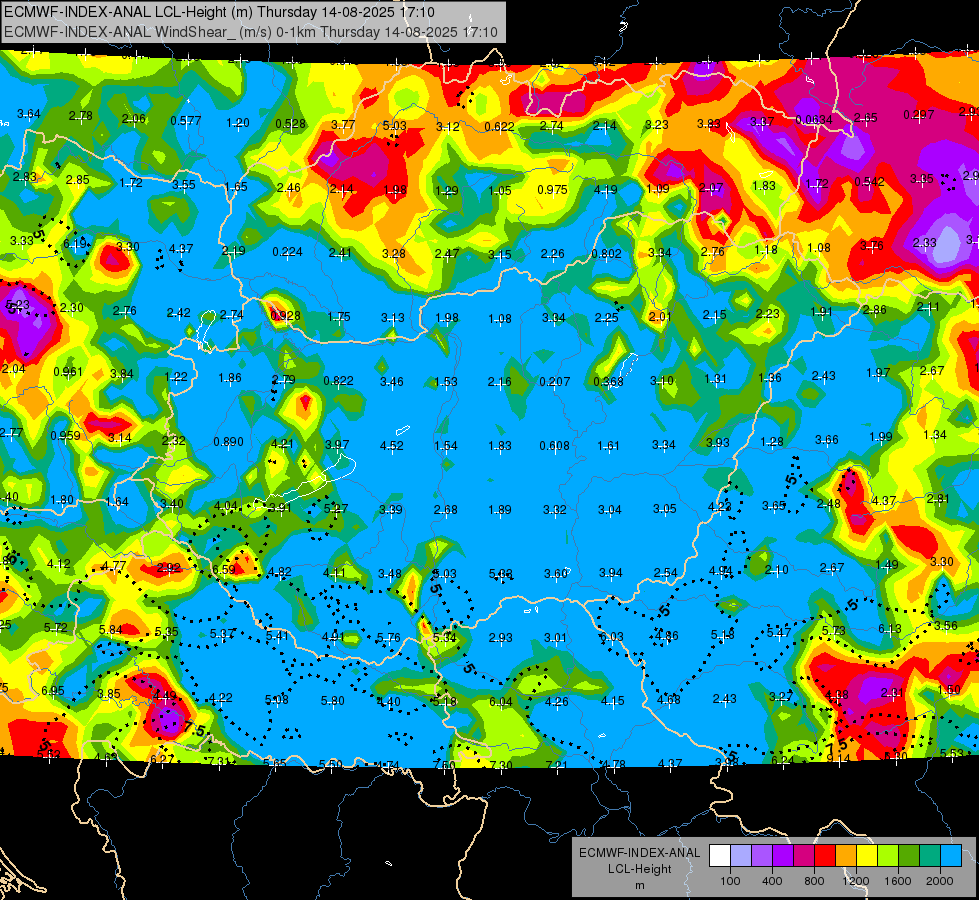
Task: Click the wind shear value 2.78
Action: pos(81,116)
